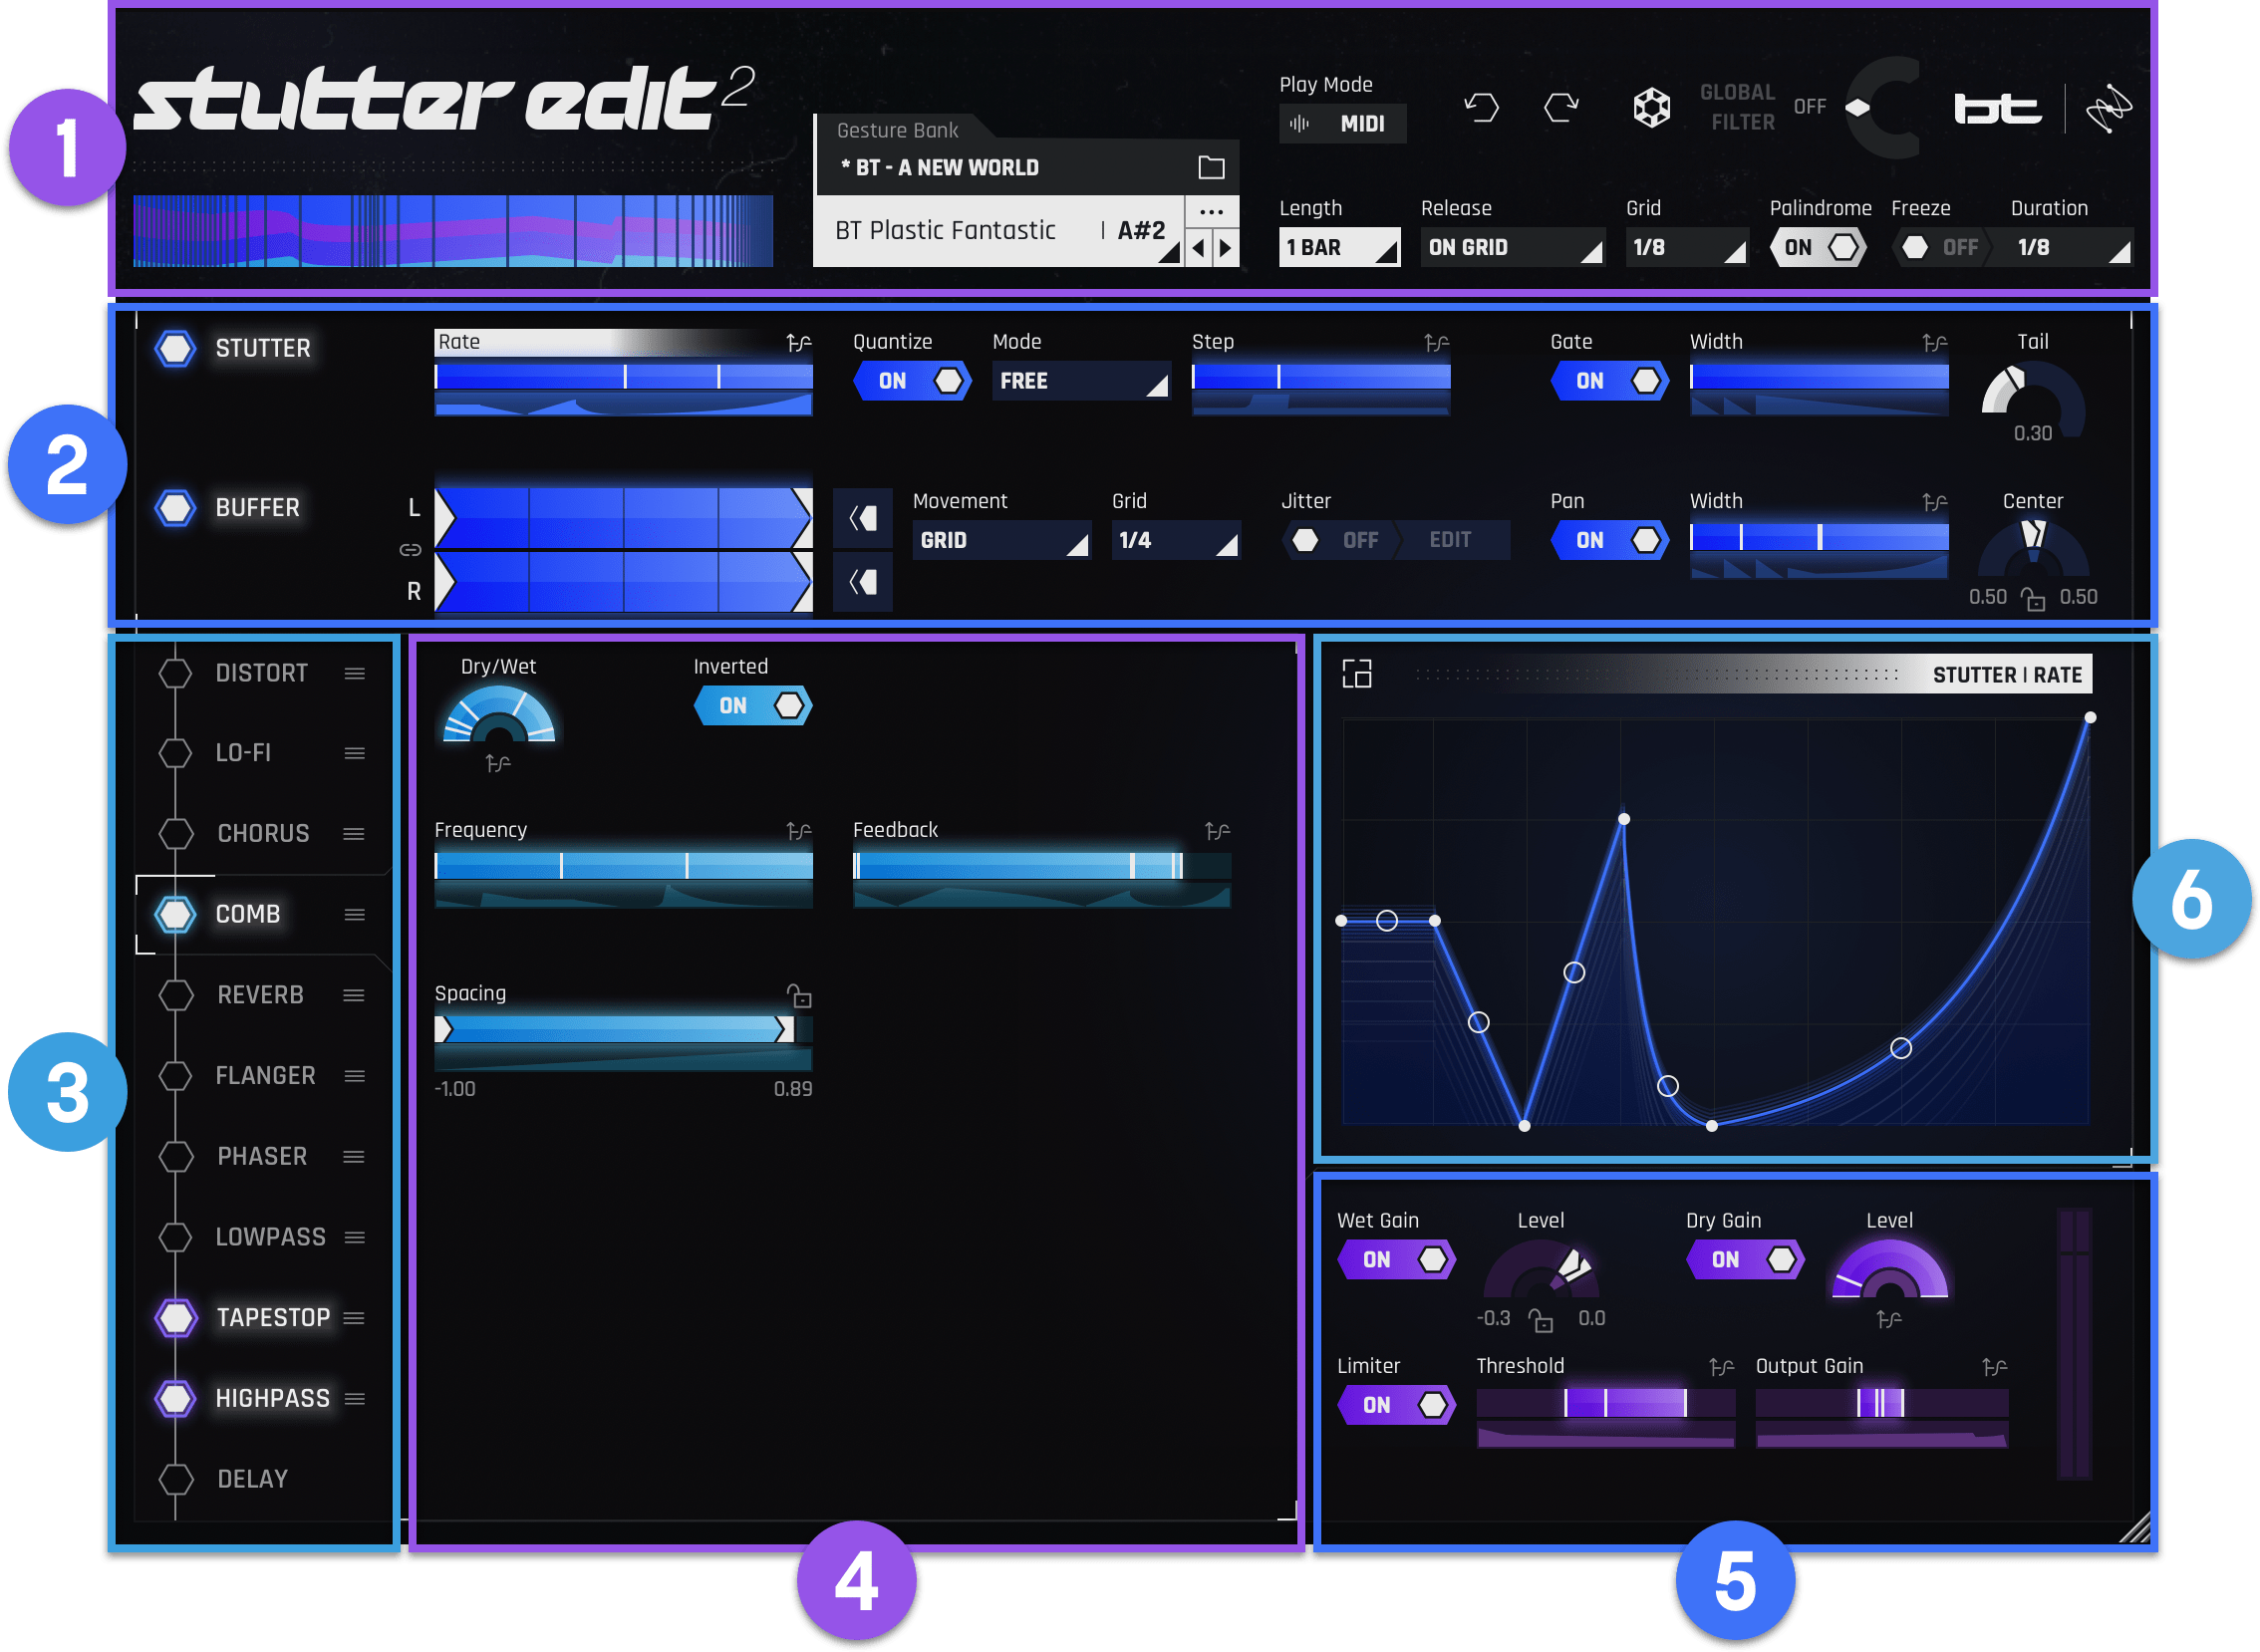Click the R buffer reverse button
This screenshot has width=2260, height=1652.
click(x=862, y=582)
